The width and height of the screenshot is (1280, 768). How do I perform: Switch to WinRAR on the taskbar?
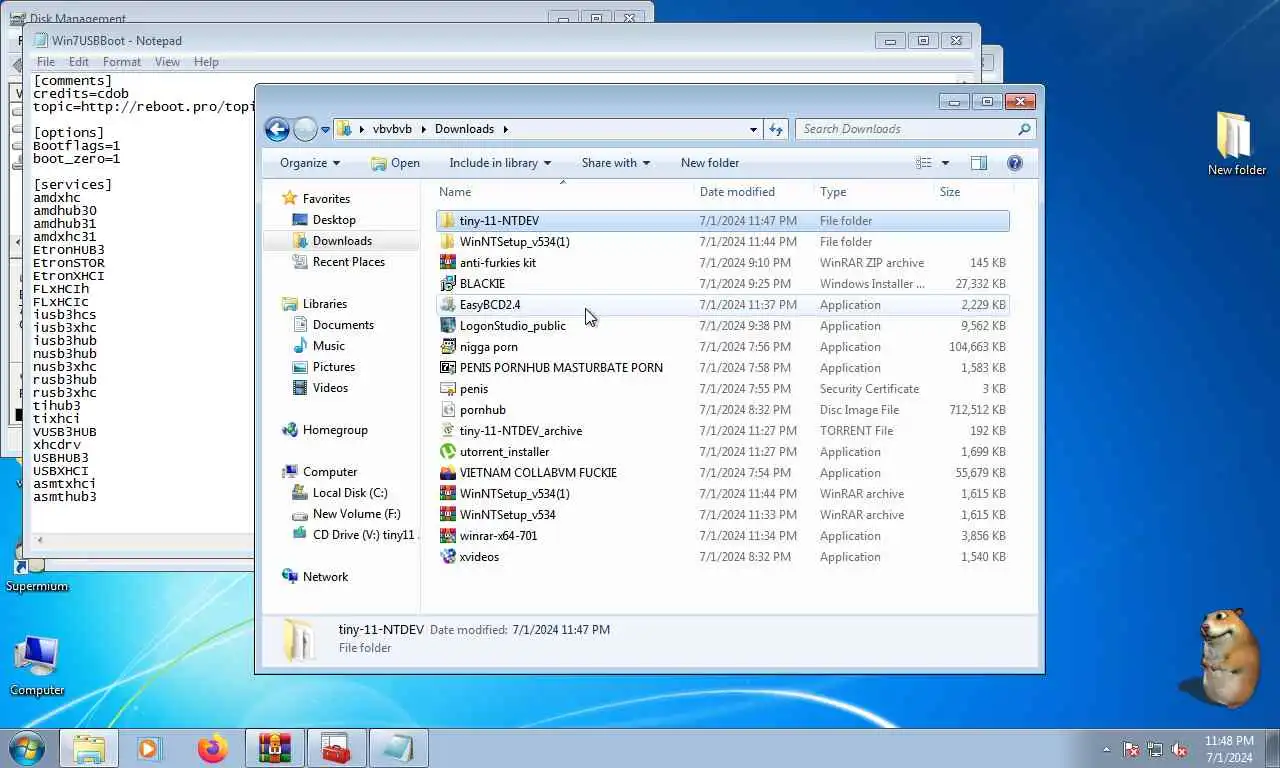pos(274,748)
